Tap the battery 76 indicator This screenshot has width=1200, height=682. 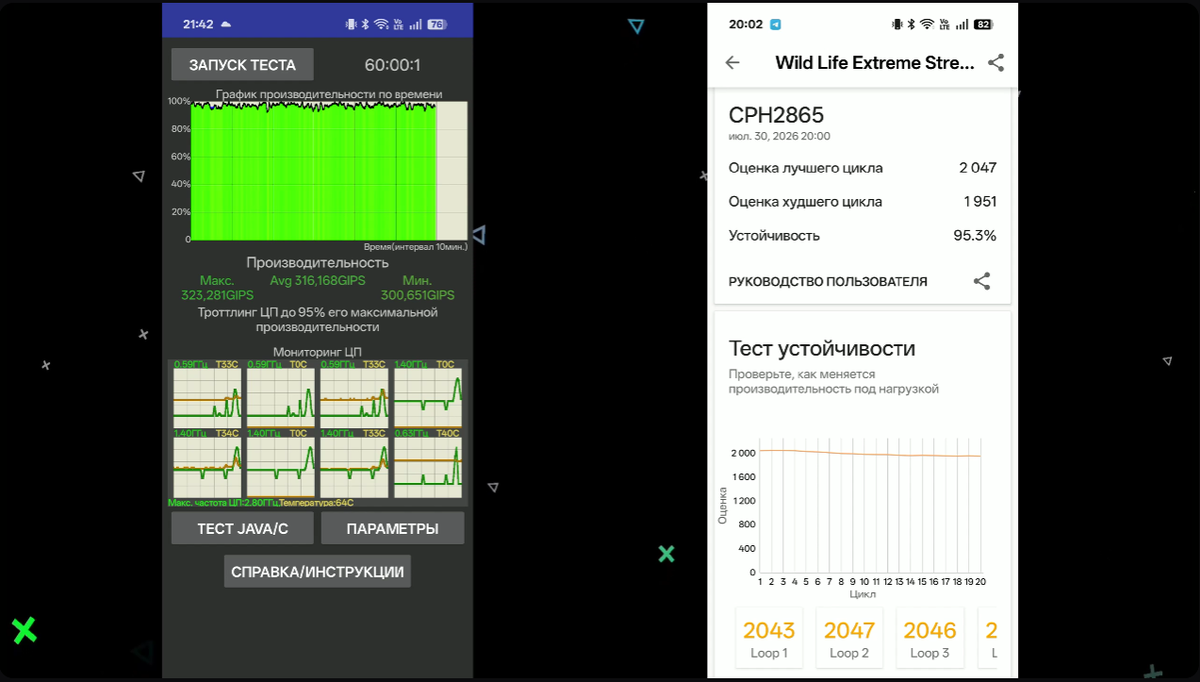[437, 24]
